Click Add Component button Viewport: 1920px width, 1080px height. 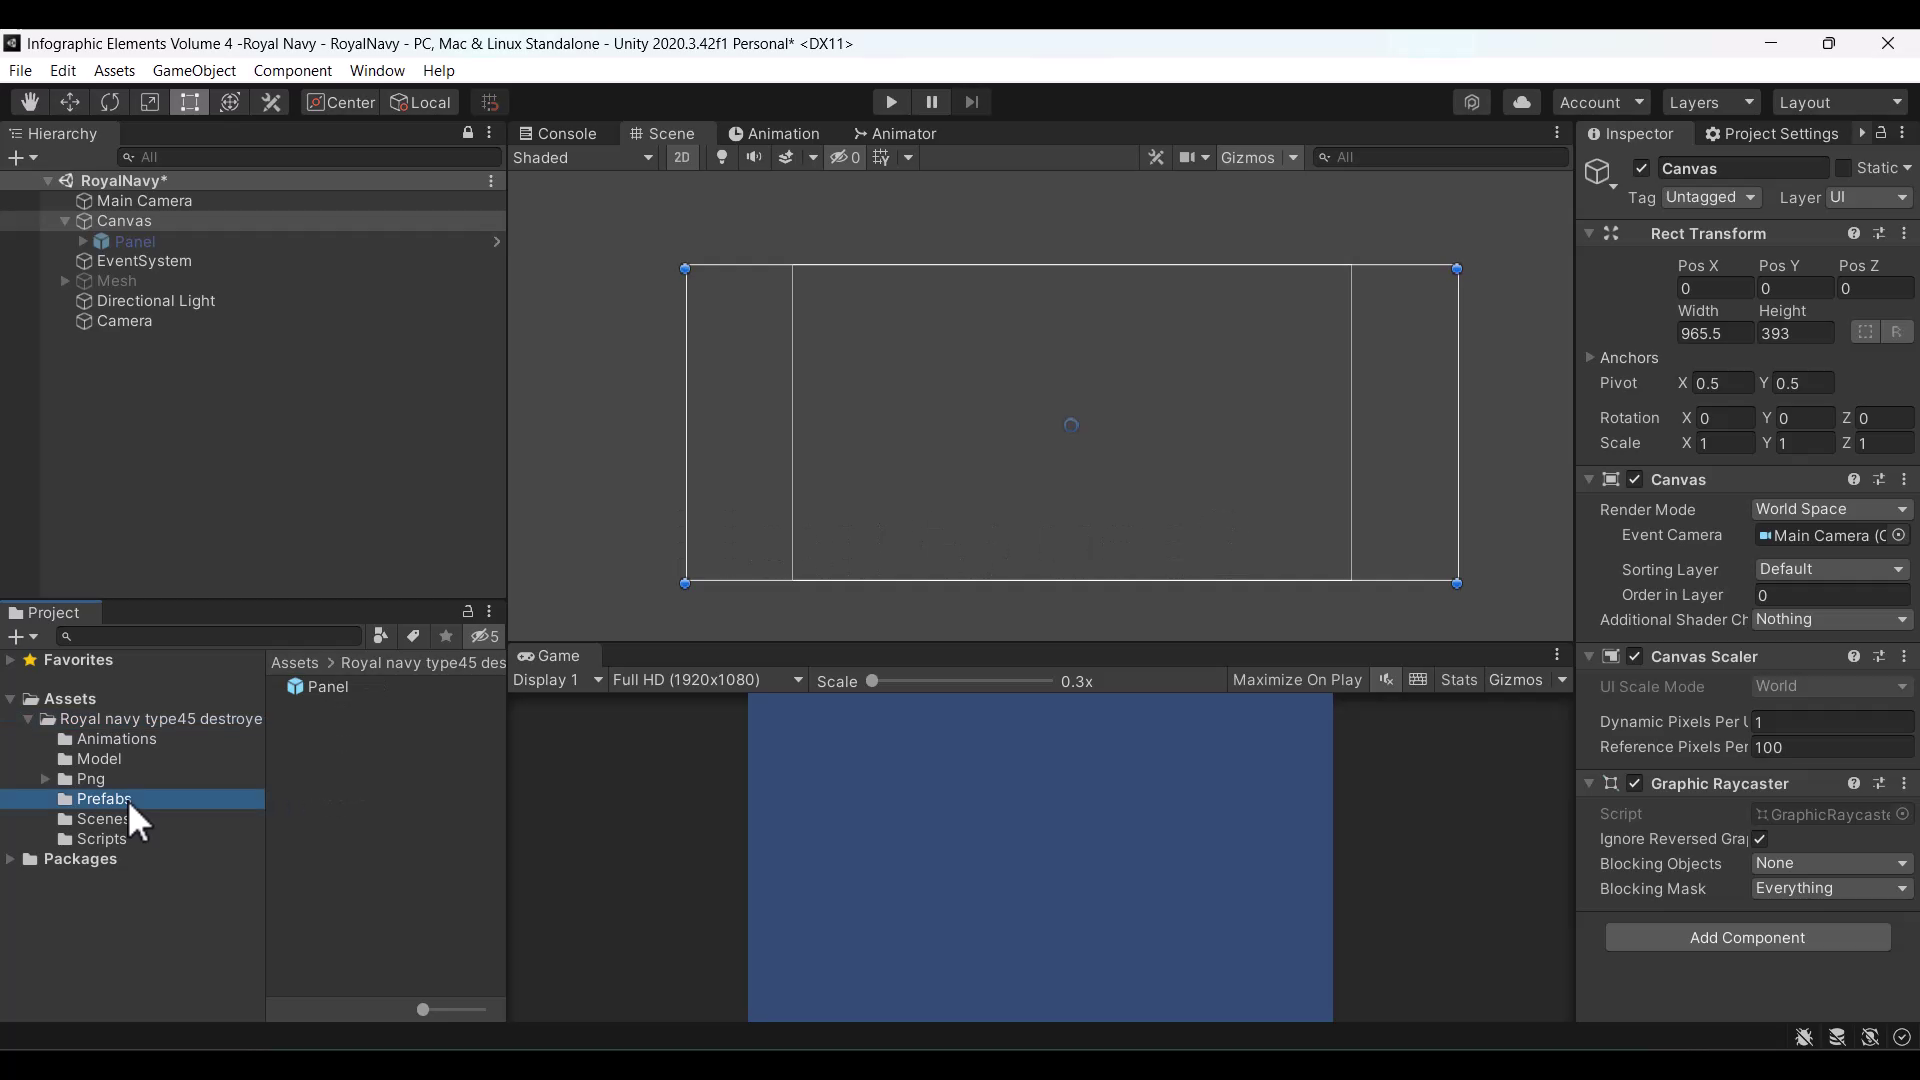tap(1747, 937)
